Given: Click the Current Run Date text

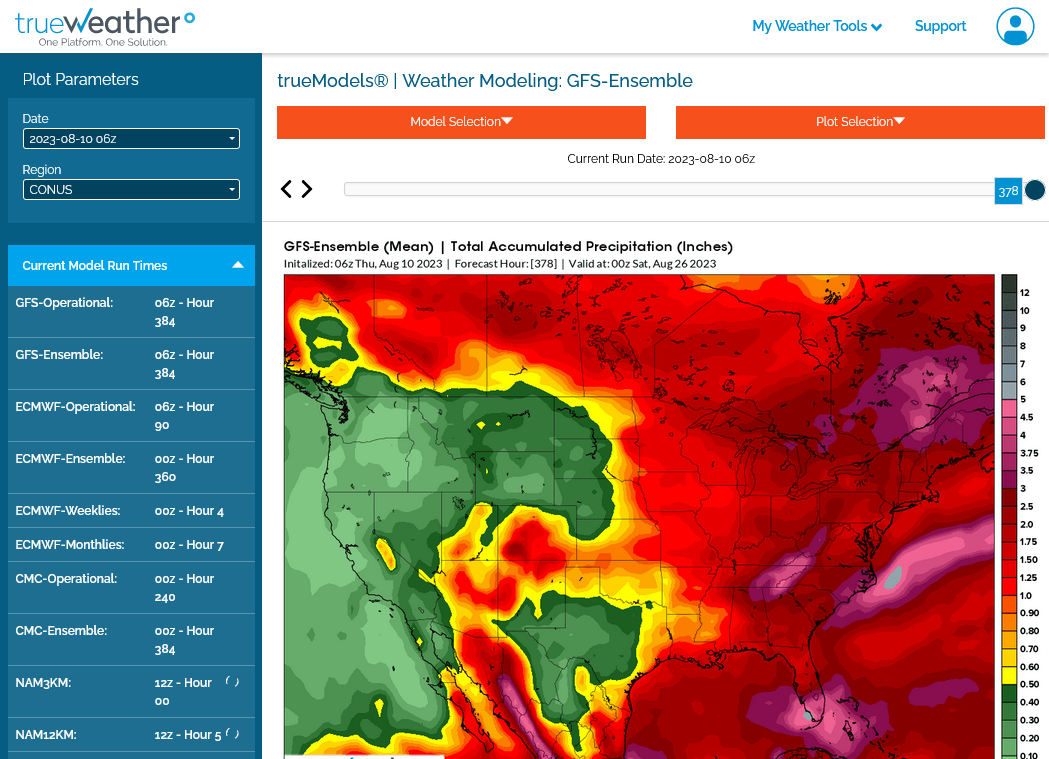Looking at the screenshot, I should tap(661, 159).
